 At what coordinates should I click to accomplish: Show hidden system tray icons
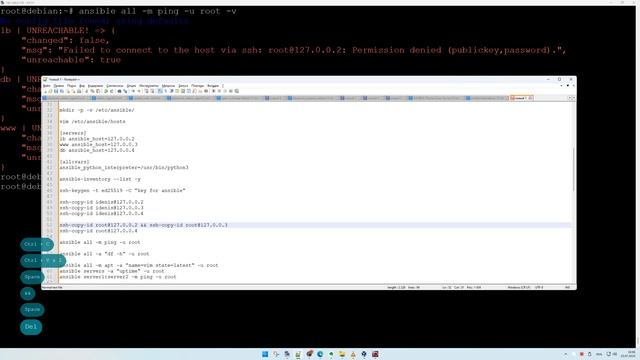point(566,354)
